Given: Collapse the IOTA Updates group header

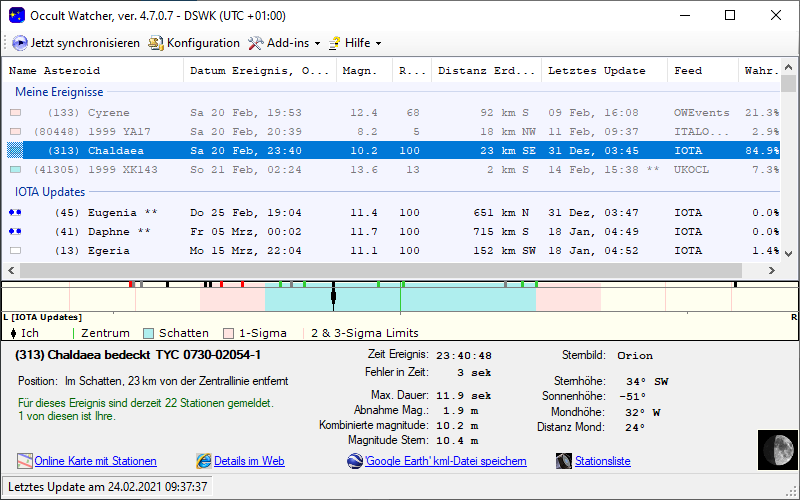Looking at the screenshot, I should 50,191.
